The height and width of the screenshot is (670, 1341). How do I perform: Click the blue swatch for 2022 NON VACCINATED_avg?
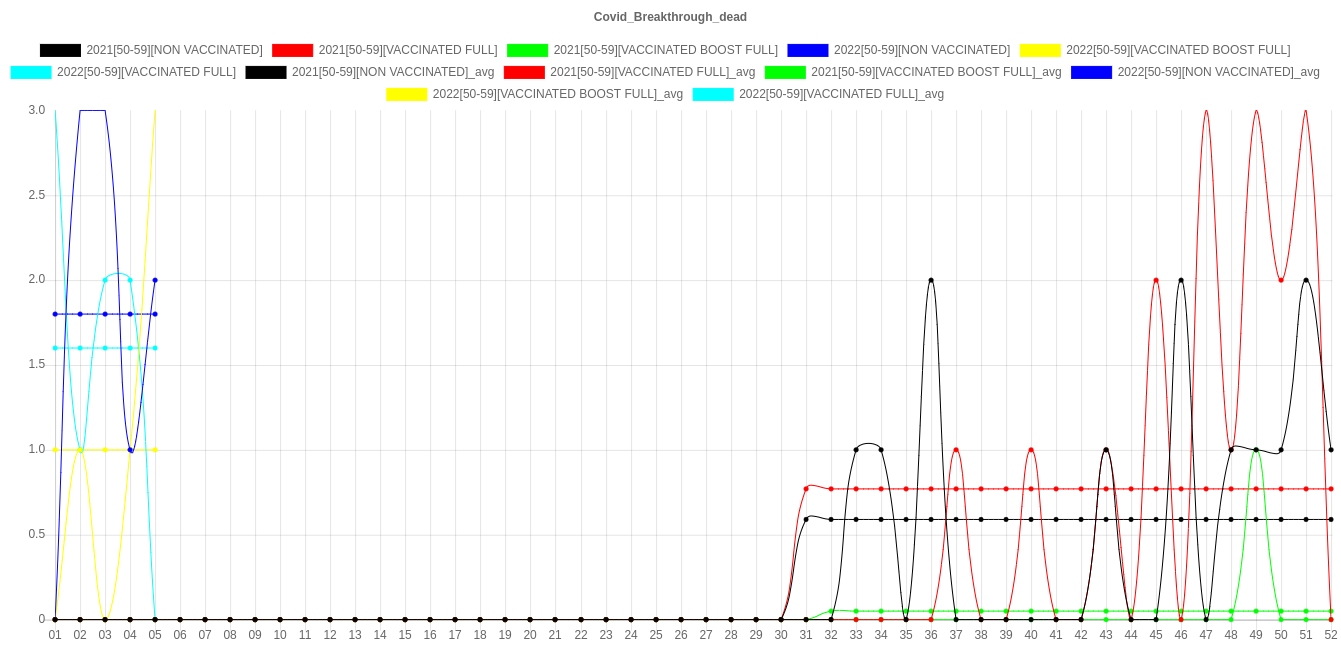coord(1091,72)
